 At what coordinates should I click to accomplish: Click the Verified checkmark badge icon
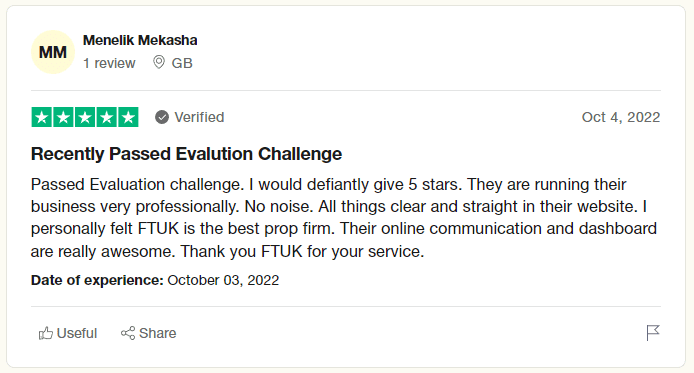click(162, 117)
